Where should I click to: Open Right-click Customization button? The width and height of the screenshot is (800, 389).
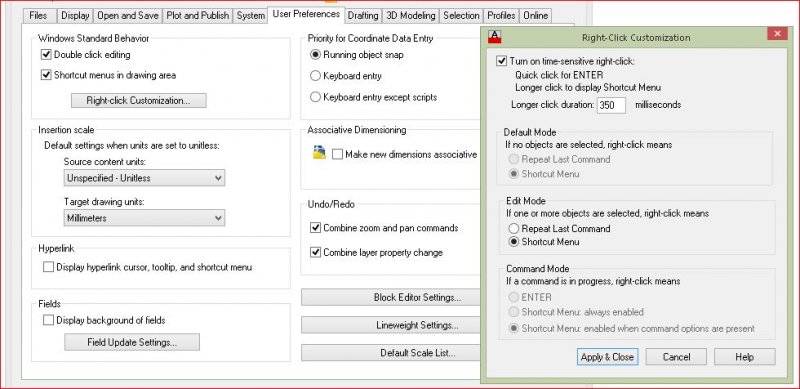pyautogui.click(x=139, y=101)
